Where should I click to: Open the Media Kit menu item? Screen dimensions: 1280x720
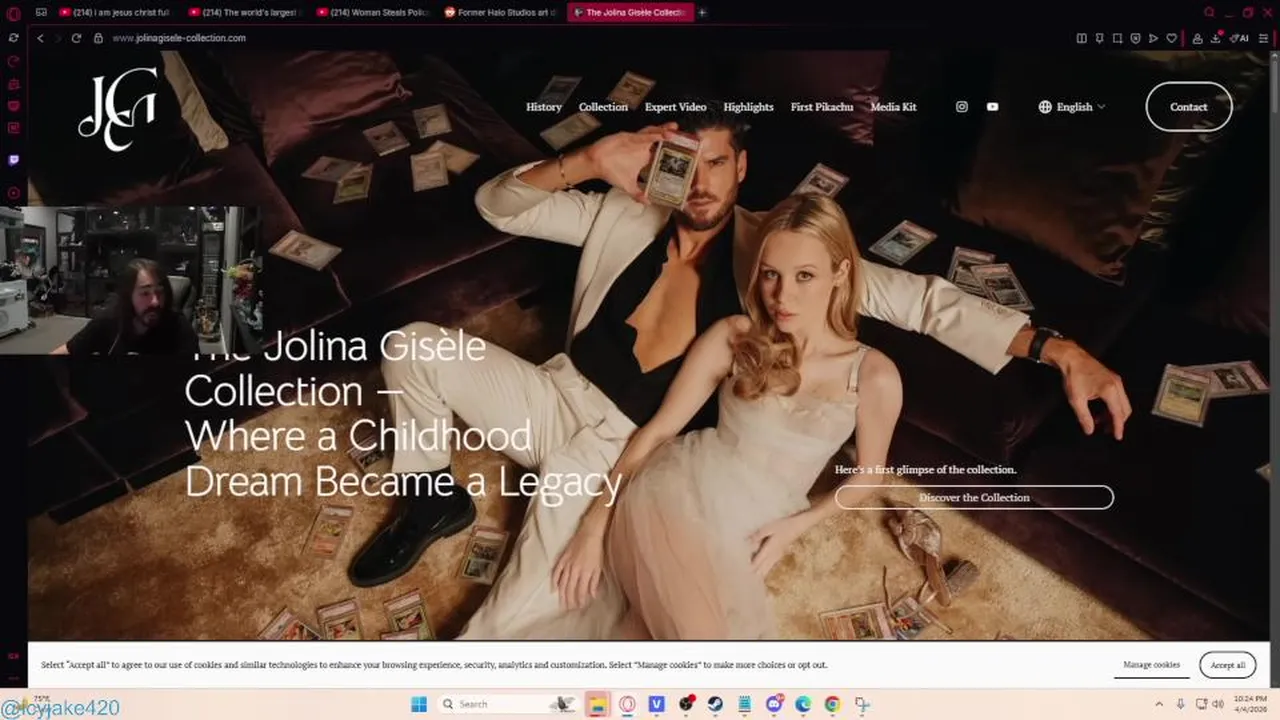(x=893, y=107)
